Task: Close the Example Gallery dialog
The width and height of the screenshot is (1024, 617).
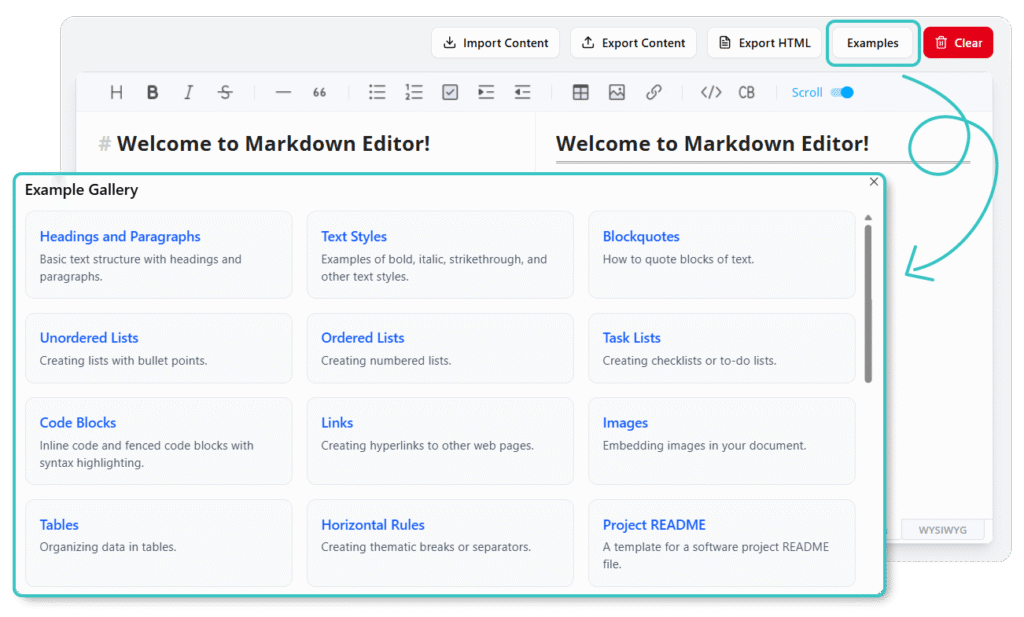Action: [x=874, y=182]
